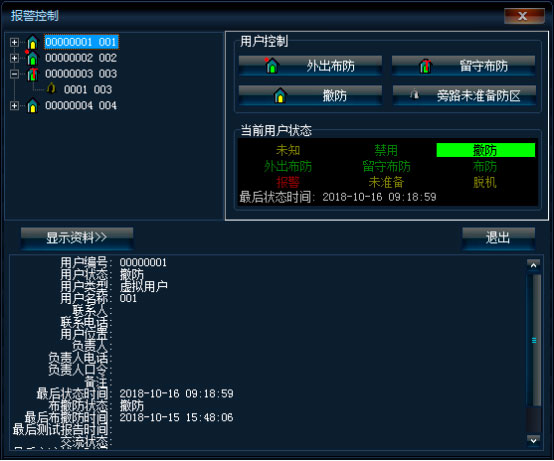Click the house icon in 留守布防 button
This screenshot has width=554, height=461.
[x=425, y=66]
